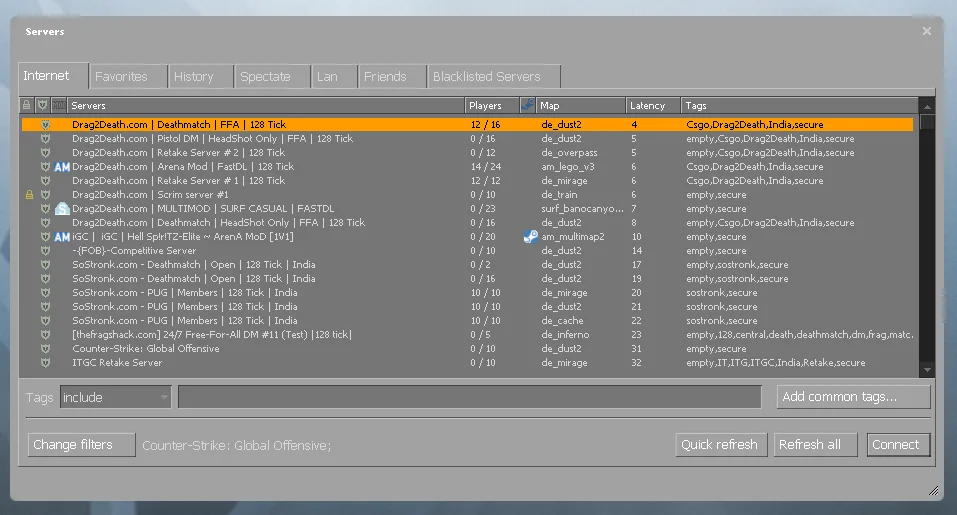Click the Steam workshop icon beside am_multimap2

[x=530, y=237]
